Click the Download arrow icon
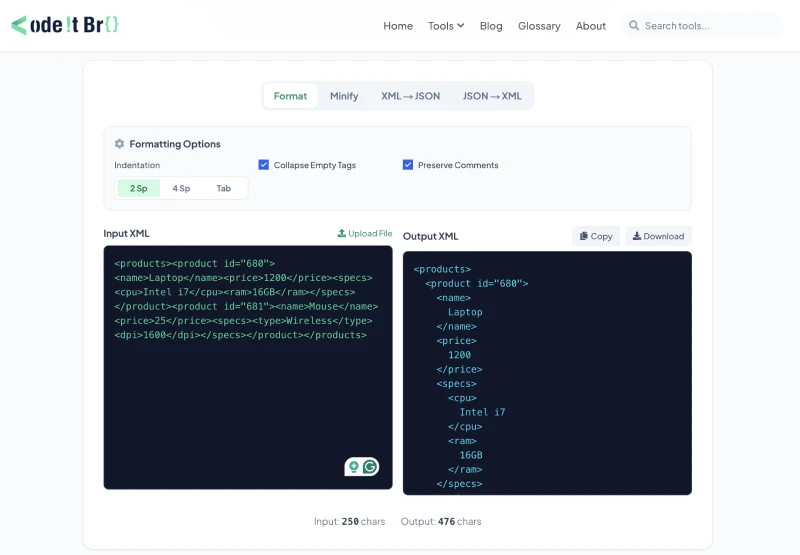The image size is (800, 555). tap(637, 236)
